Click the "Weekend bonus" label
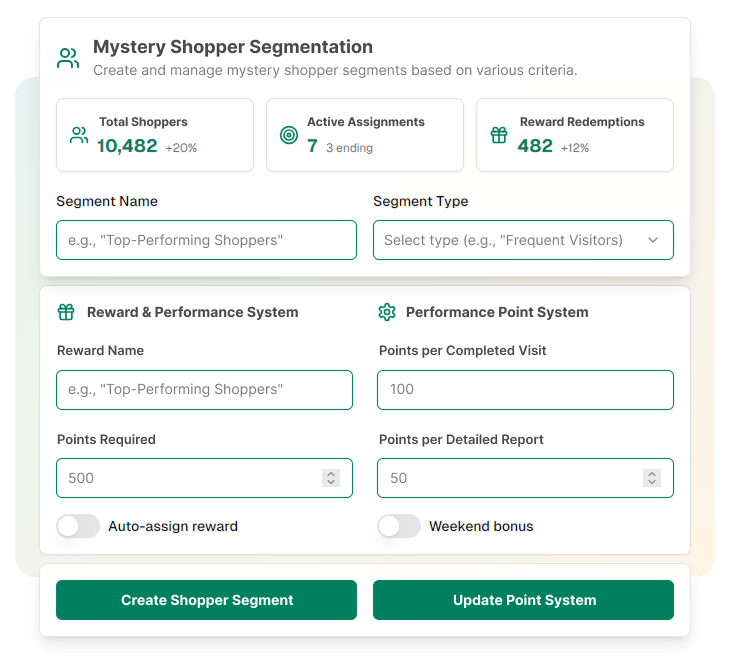 point(481,526)
